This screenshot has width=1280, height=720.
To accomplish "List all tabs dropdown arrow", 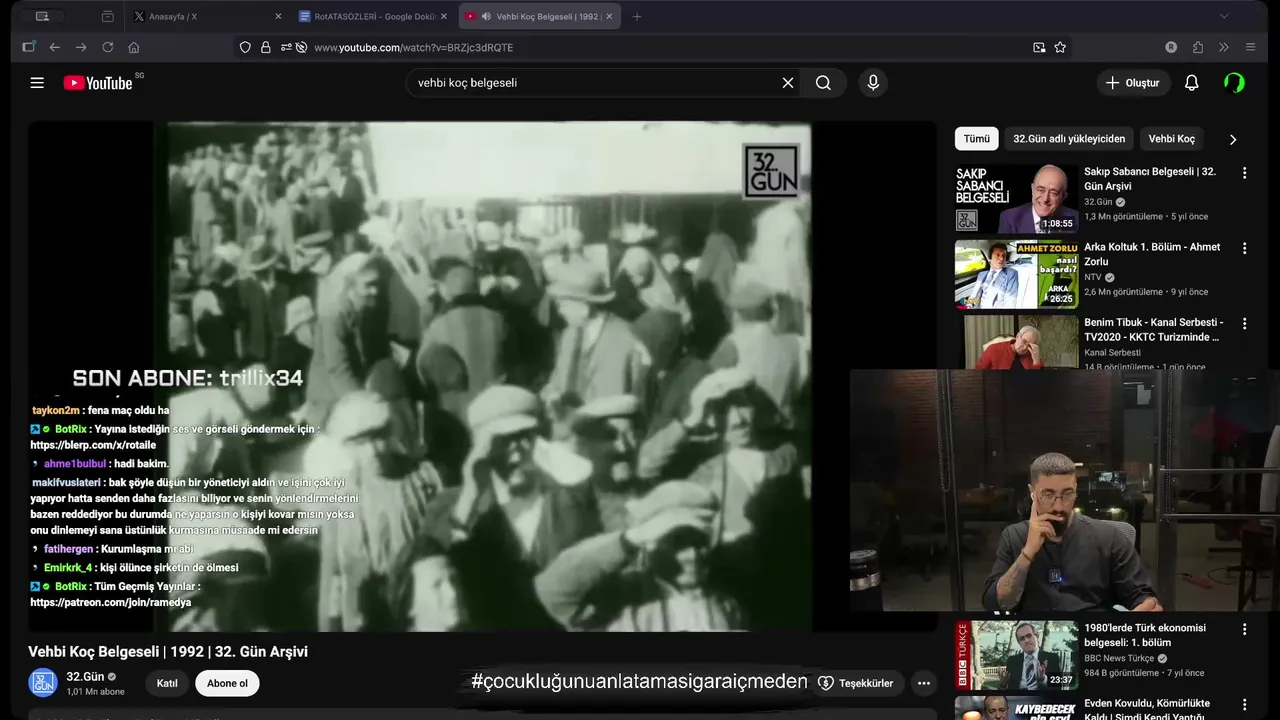I will (x=1224, y=16).
